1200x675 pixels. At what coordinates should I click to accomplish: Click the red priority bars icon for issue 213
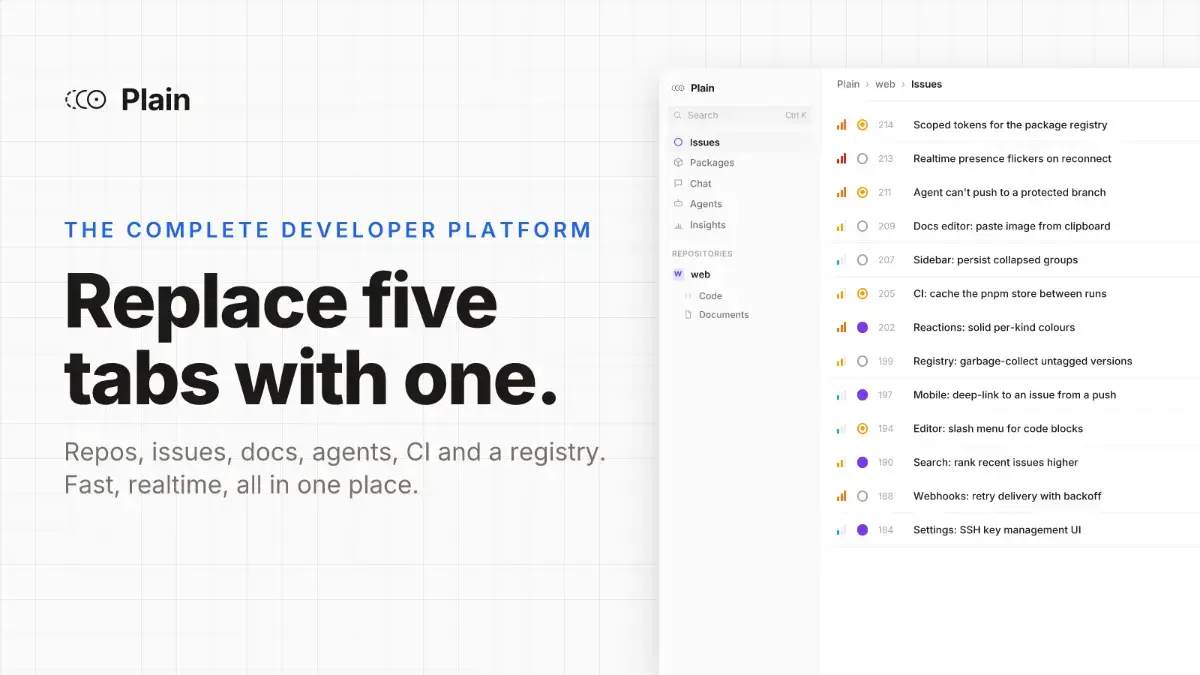pyautogui.click(x=841, y=158)
